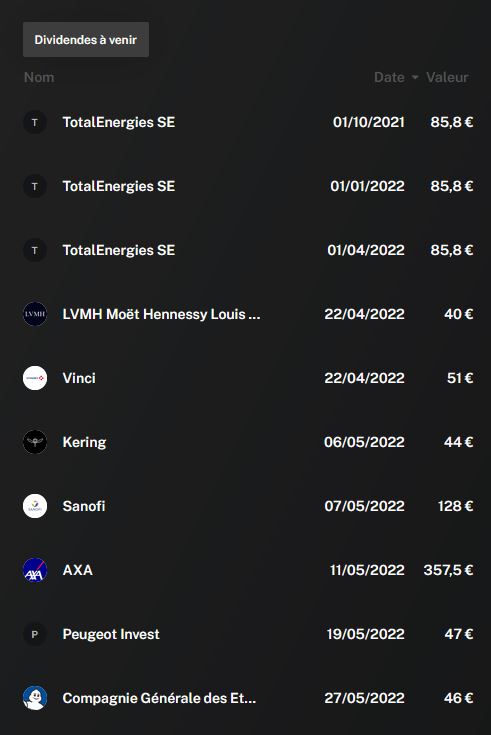Click the Michelin Bibendum logo icon
Screen dimensions: 491x735
tap(35, 698)
